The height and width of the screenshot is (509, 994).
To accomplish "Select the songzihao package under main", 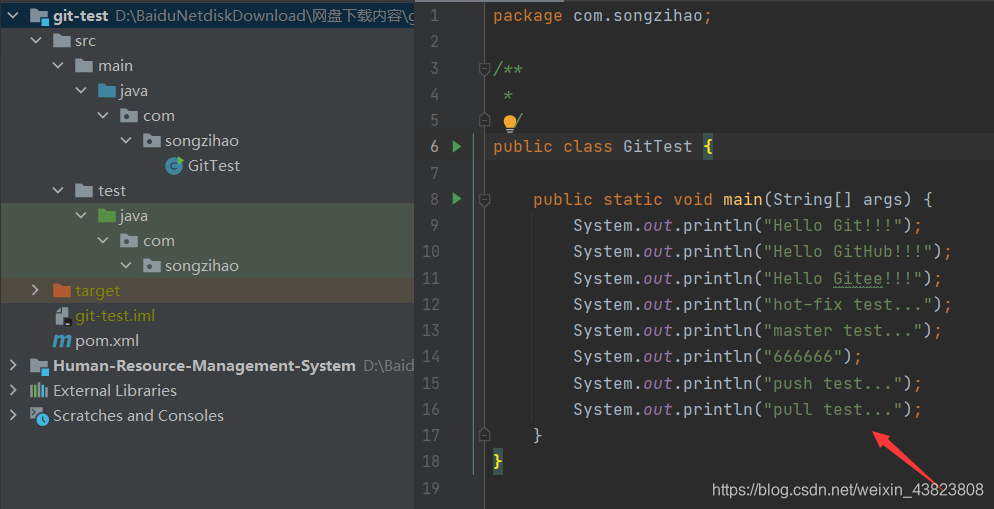I will [x=201, y=141].
